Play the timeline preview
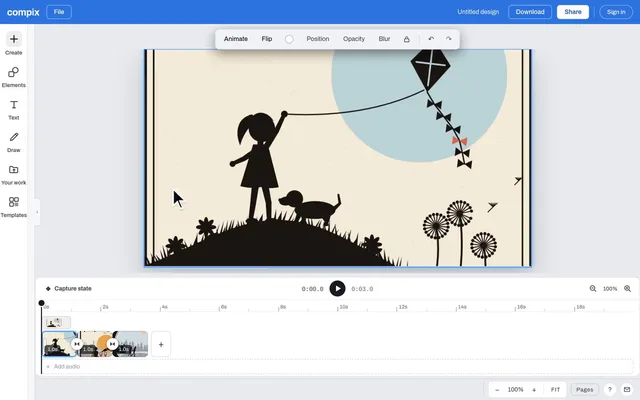This screenshot has height=400, width=640. (x=337, y=289)
